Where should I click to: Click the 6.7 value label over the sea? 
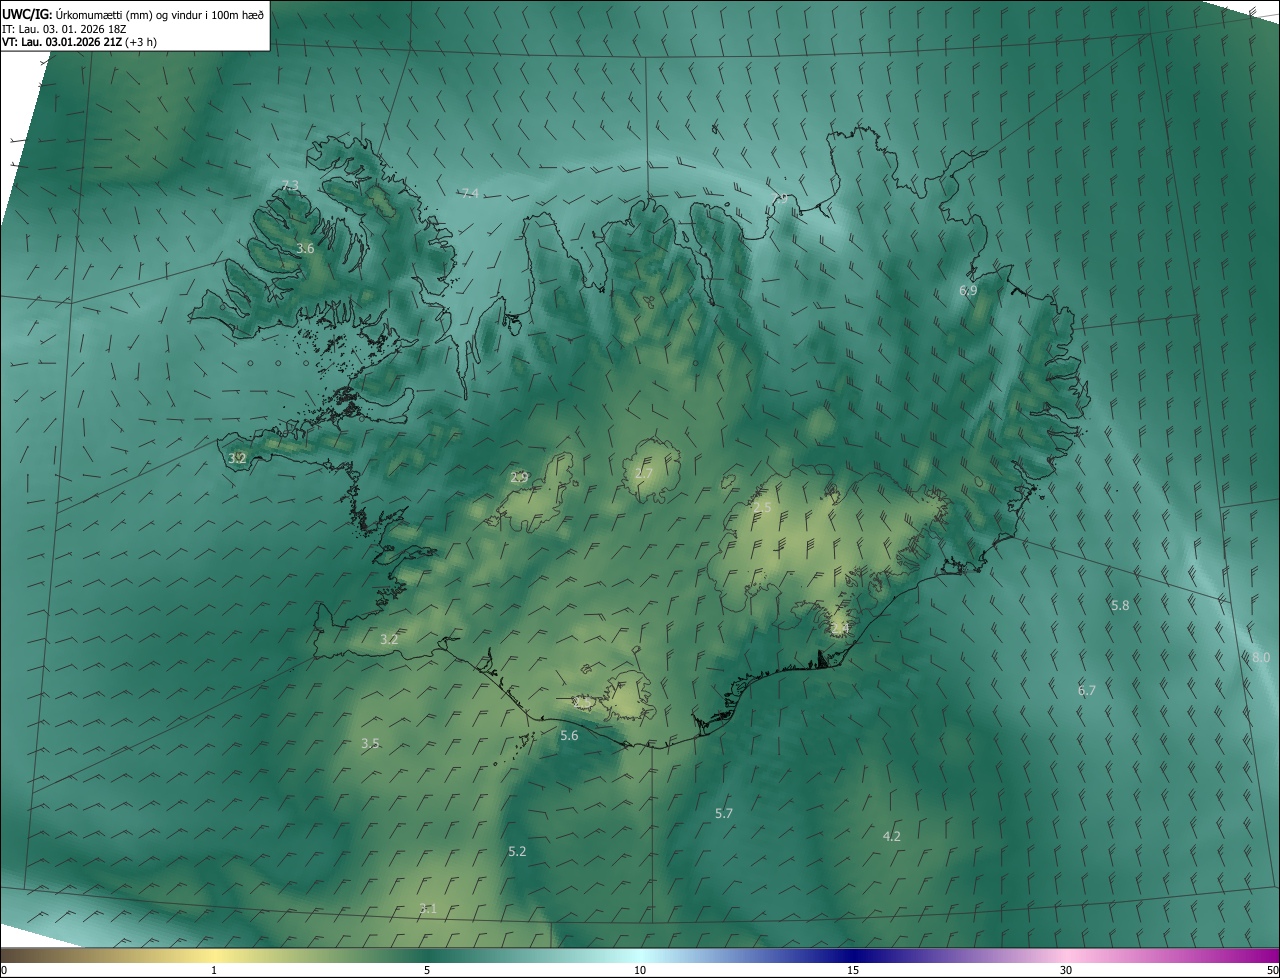(1087, 690)
